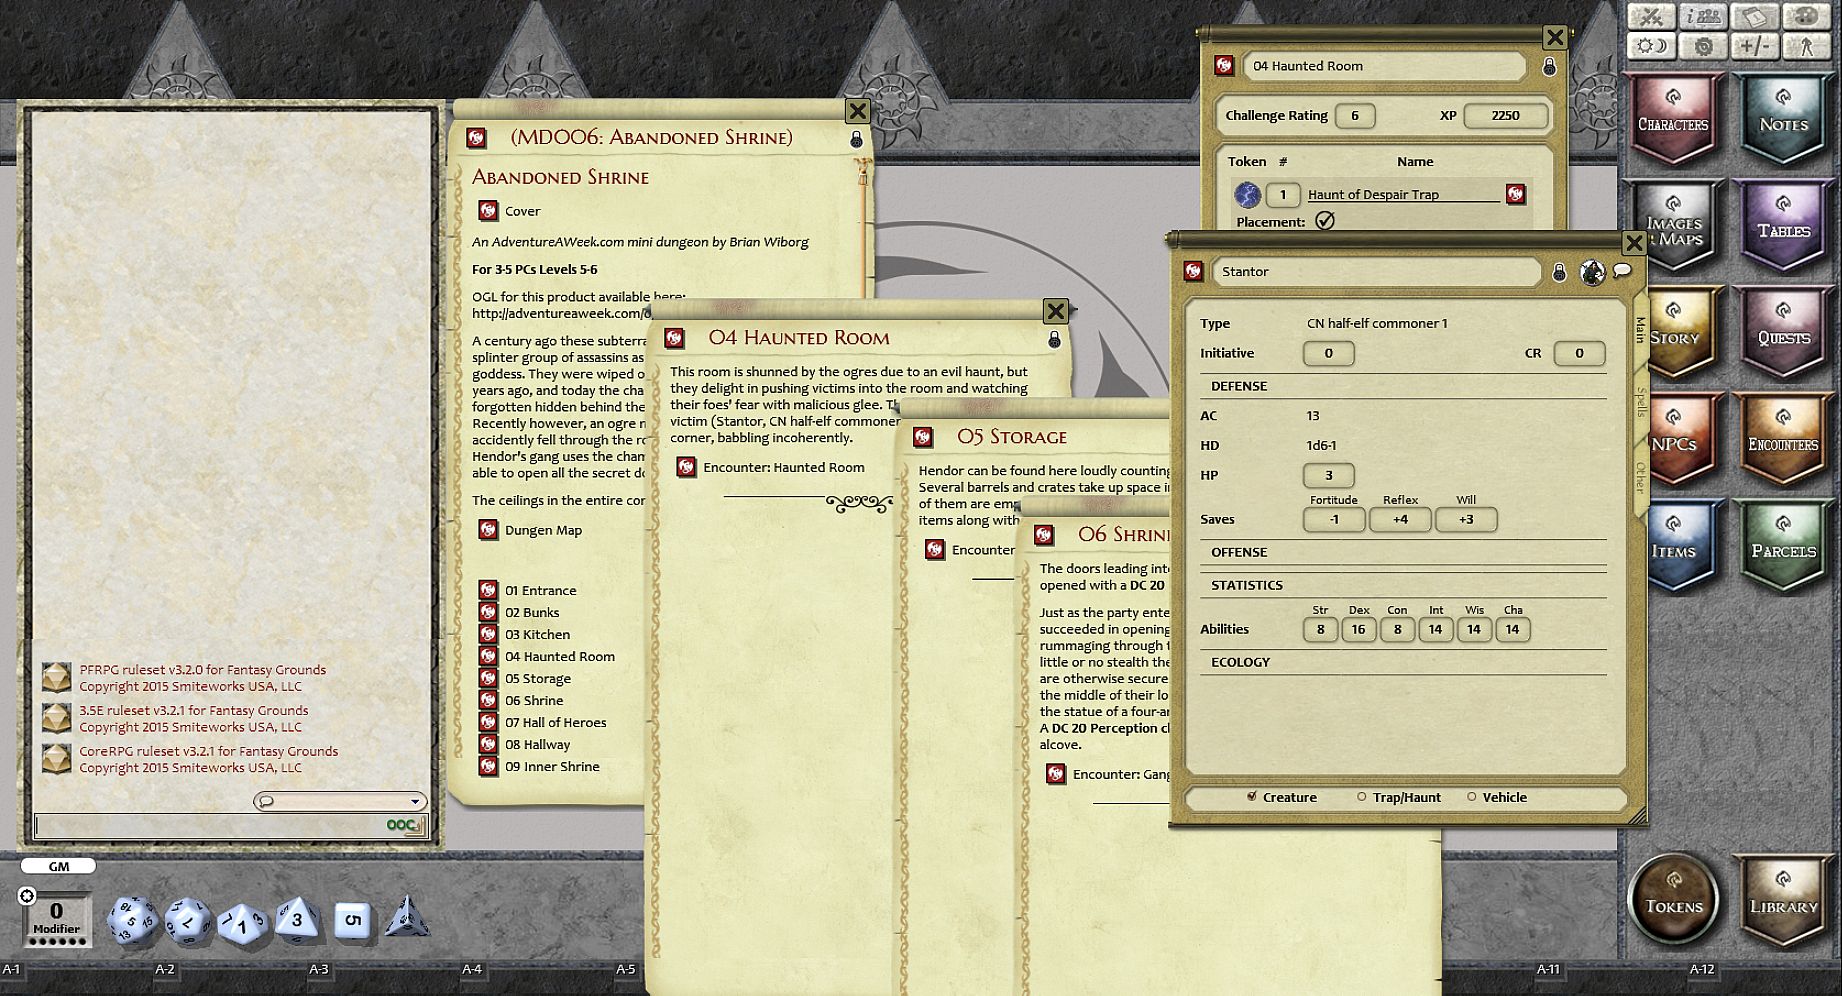Toggle the Placement checkbox
Image resolution: width=1842 pixels, height=996 pixels.
pyautogui.click(x=1325, y=221)
